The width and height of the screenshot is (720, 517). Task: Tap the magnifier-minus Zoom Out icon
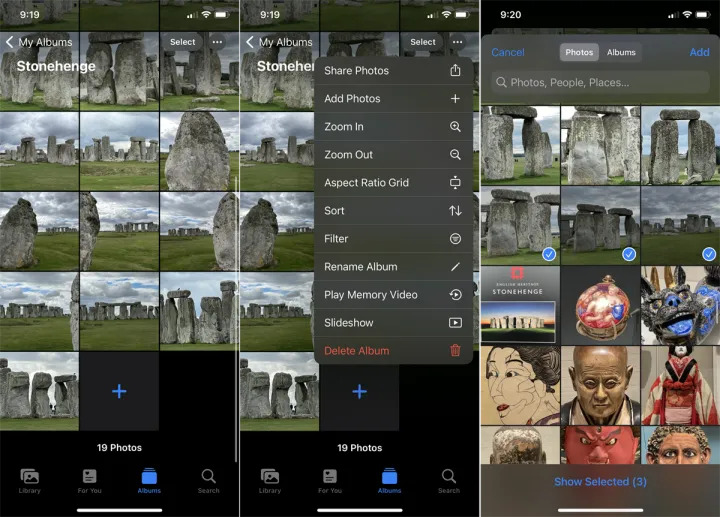[455, 155]
